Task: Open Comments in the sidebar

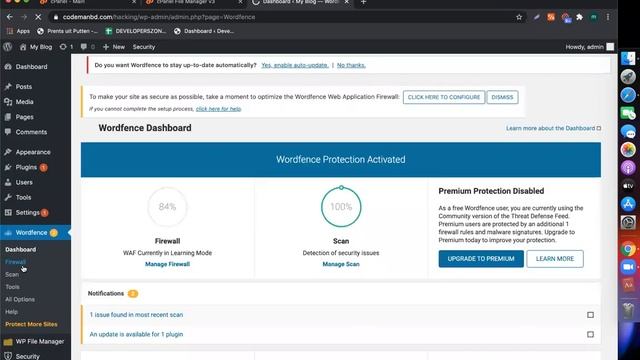Action: 26,132
